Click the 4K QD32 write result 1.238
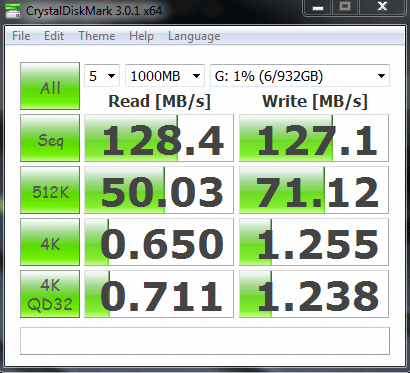410x373 pixels. pos(314,294)
